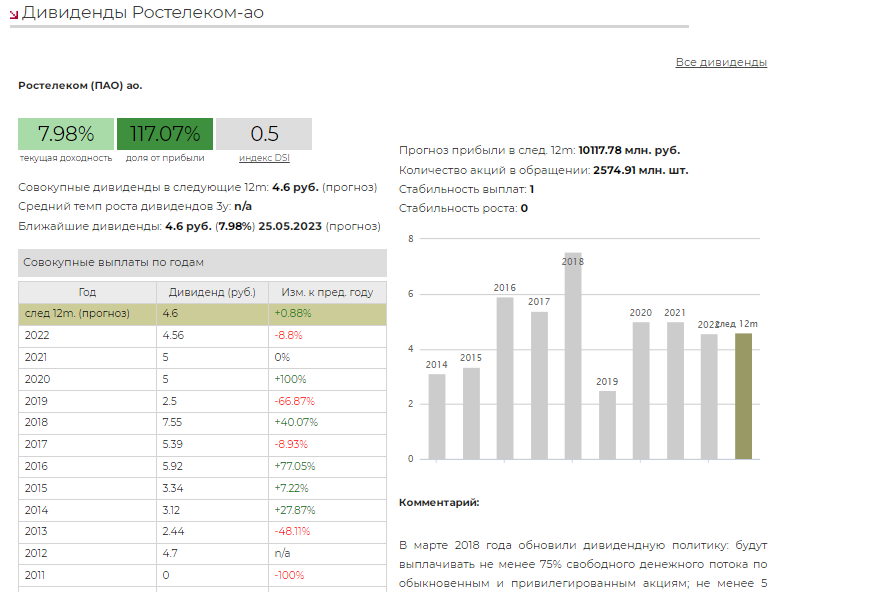Click the +0.88% forecast change value
Screen dimensions: 871x592
(293, 313)
